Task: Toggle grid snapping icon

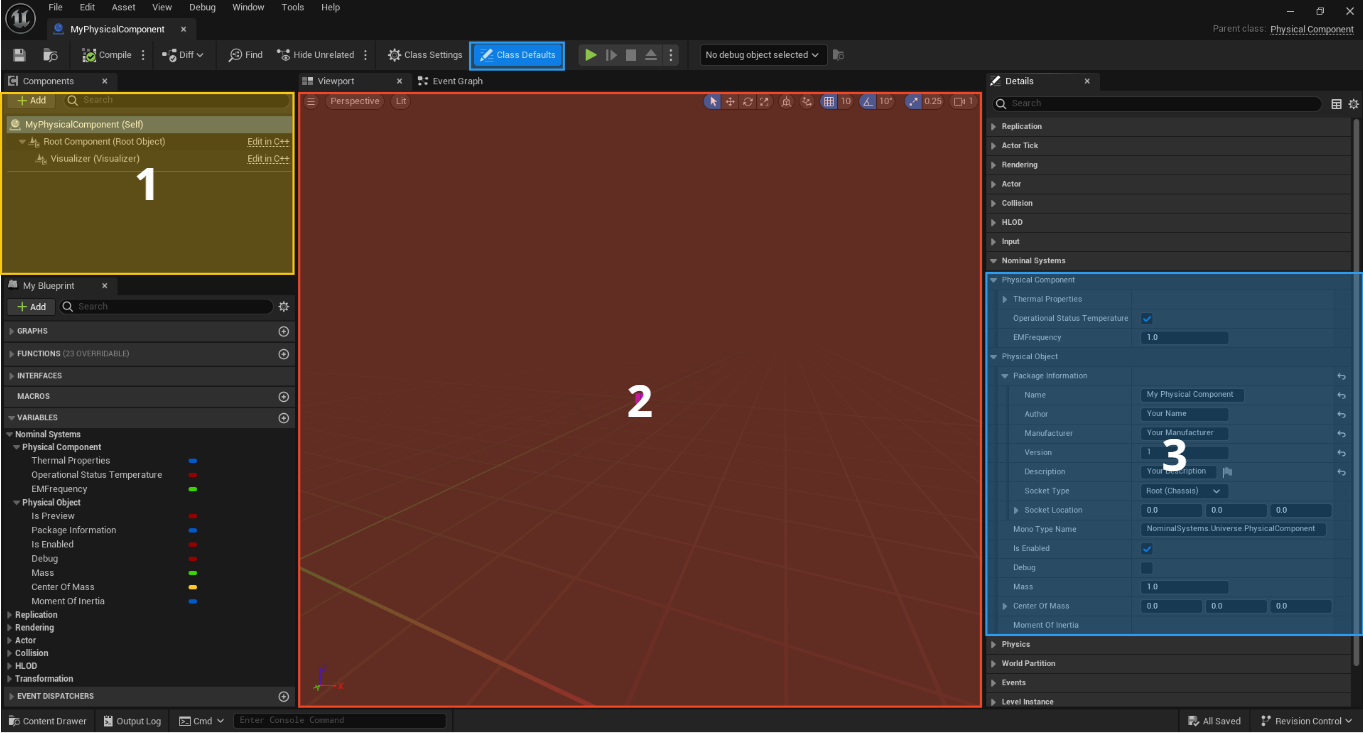Action: 828,101
